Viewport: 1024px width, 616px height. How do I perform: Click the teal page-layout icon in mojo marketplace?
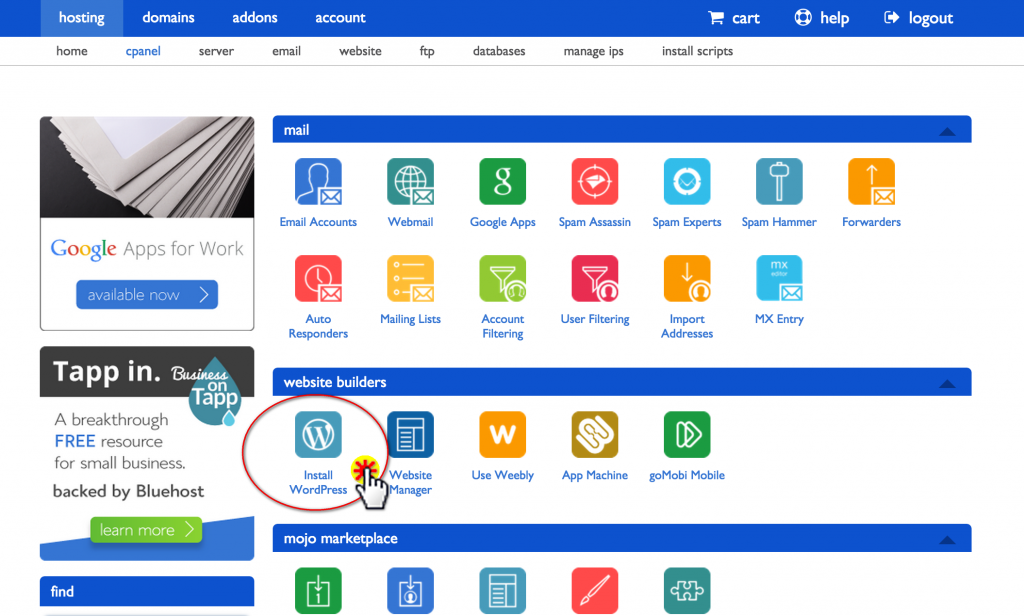coord(502,591)
